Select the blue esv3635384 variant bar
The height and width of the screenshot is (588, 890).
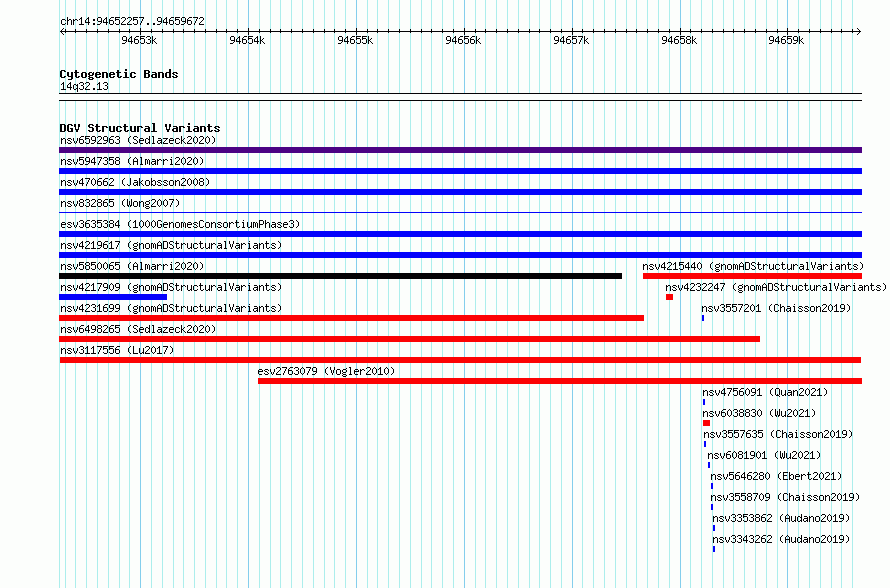(x=460, y=234)
